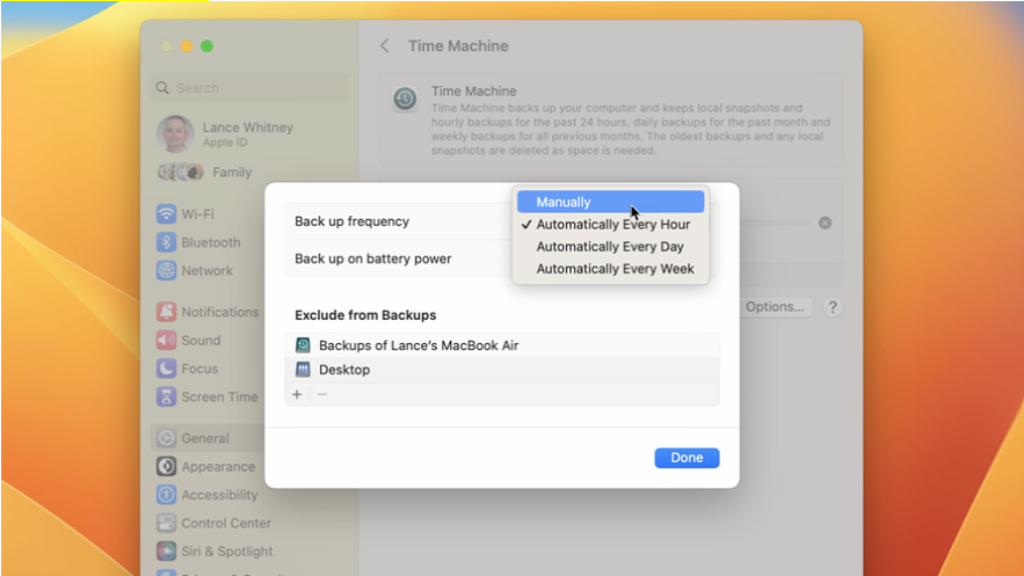Click the Back up frequency label
This screenshot has width=1024, height=576.
pos(352,221)
